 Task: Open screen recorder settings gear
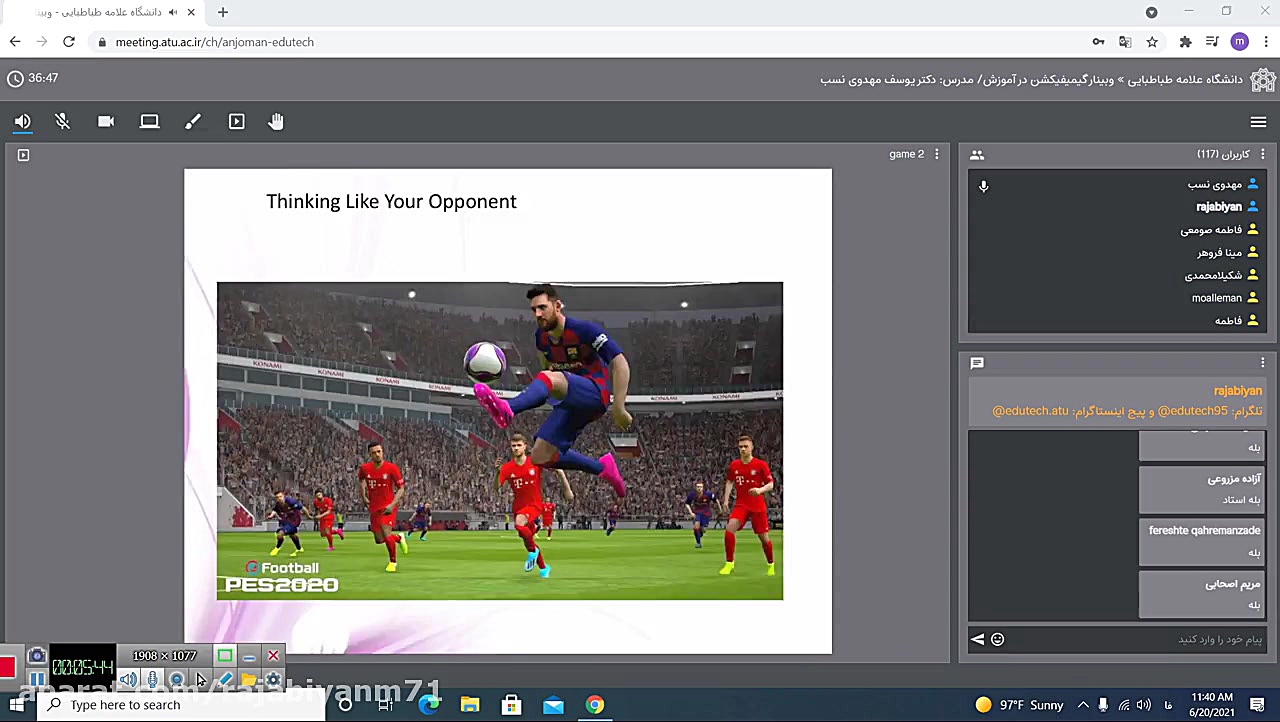point(273,680)
